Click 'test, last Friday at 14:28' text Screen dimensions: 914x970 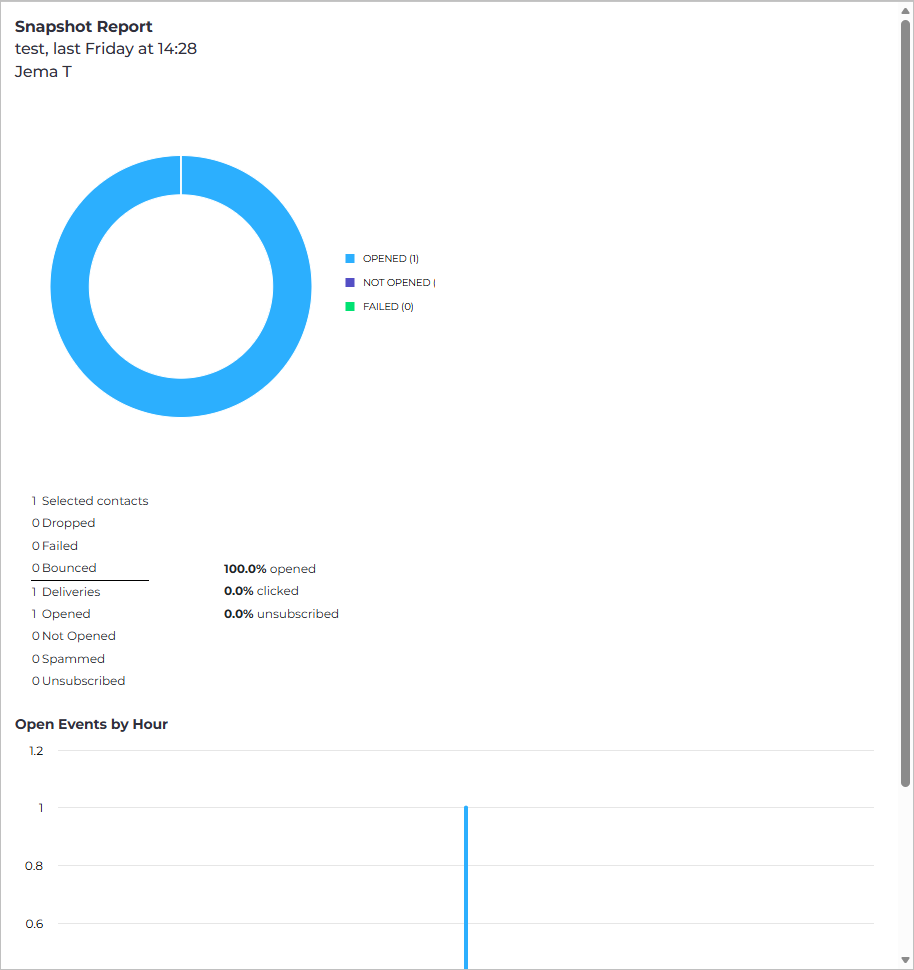click(x=106, y=49)
